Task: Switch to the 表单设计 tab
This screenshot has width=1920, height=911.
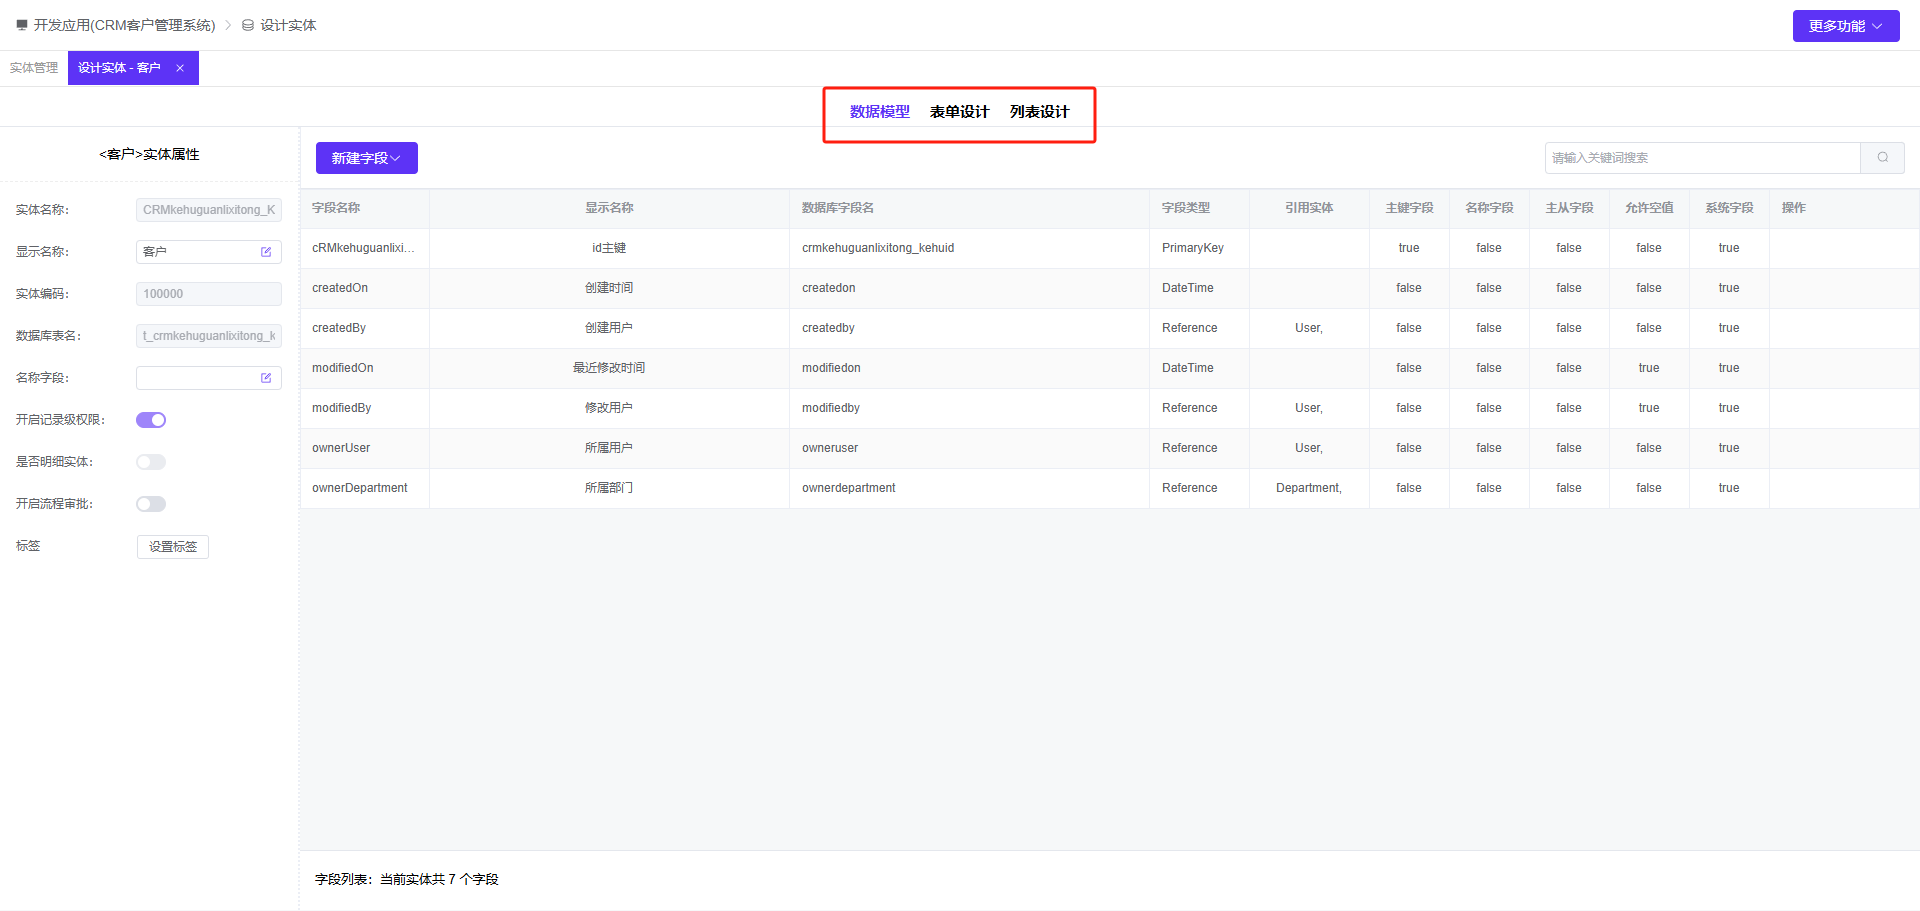Action: coord(959,112)
